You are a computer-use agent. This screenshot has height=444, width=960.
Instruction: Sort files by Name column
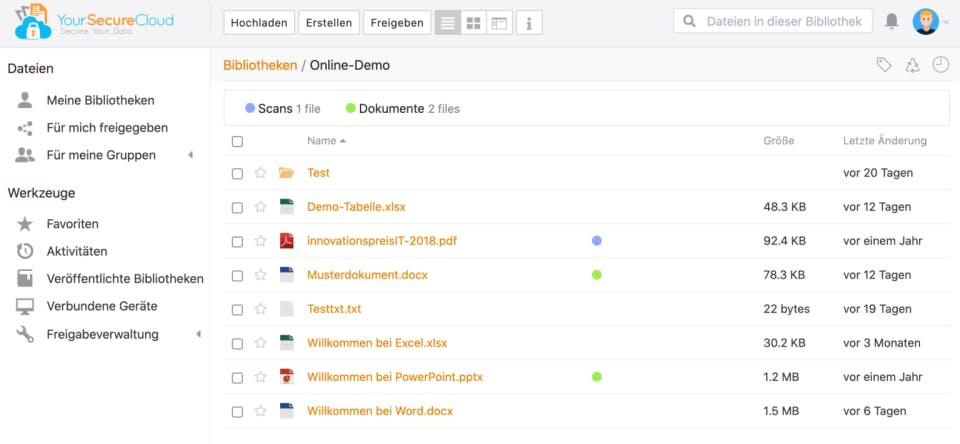click(x=326, y=141)
